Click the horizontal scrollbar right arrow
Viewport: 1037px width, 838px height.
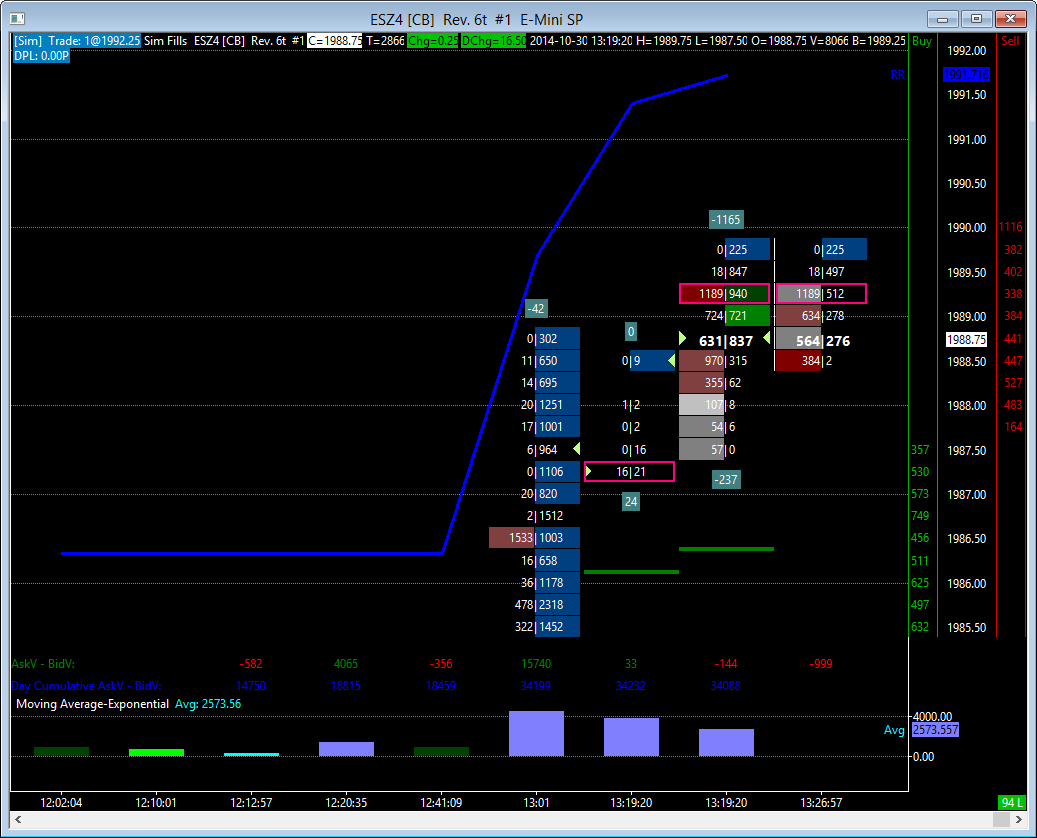click(x=1018, y=819)
